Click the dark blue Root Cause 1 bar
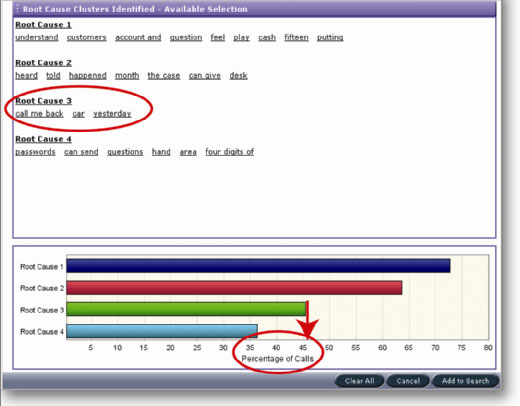Viewport: 520px width, 406px height. click(258, 266)
